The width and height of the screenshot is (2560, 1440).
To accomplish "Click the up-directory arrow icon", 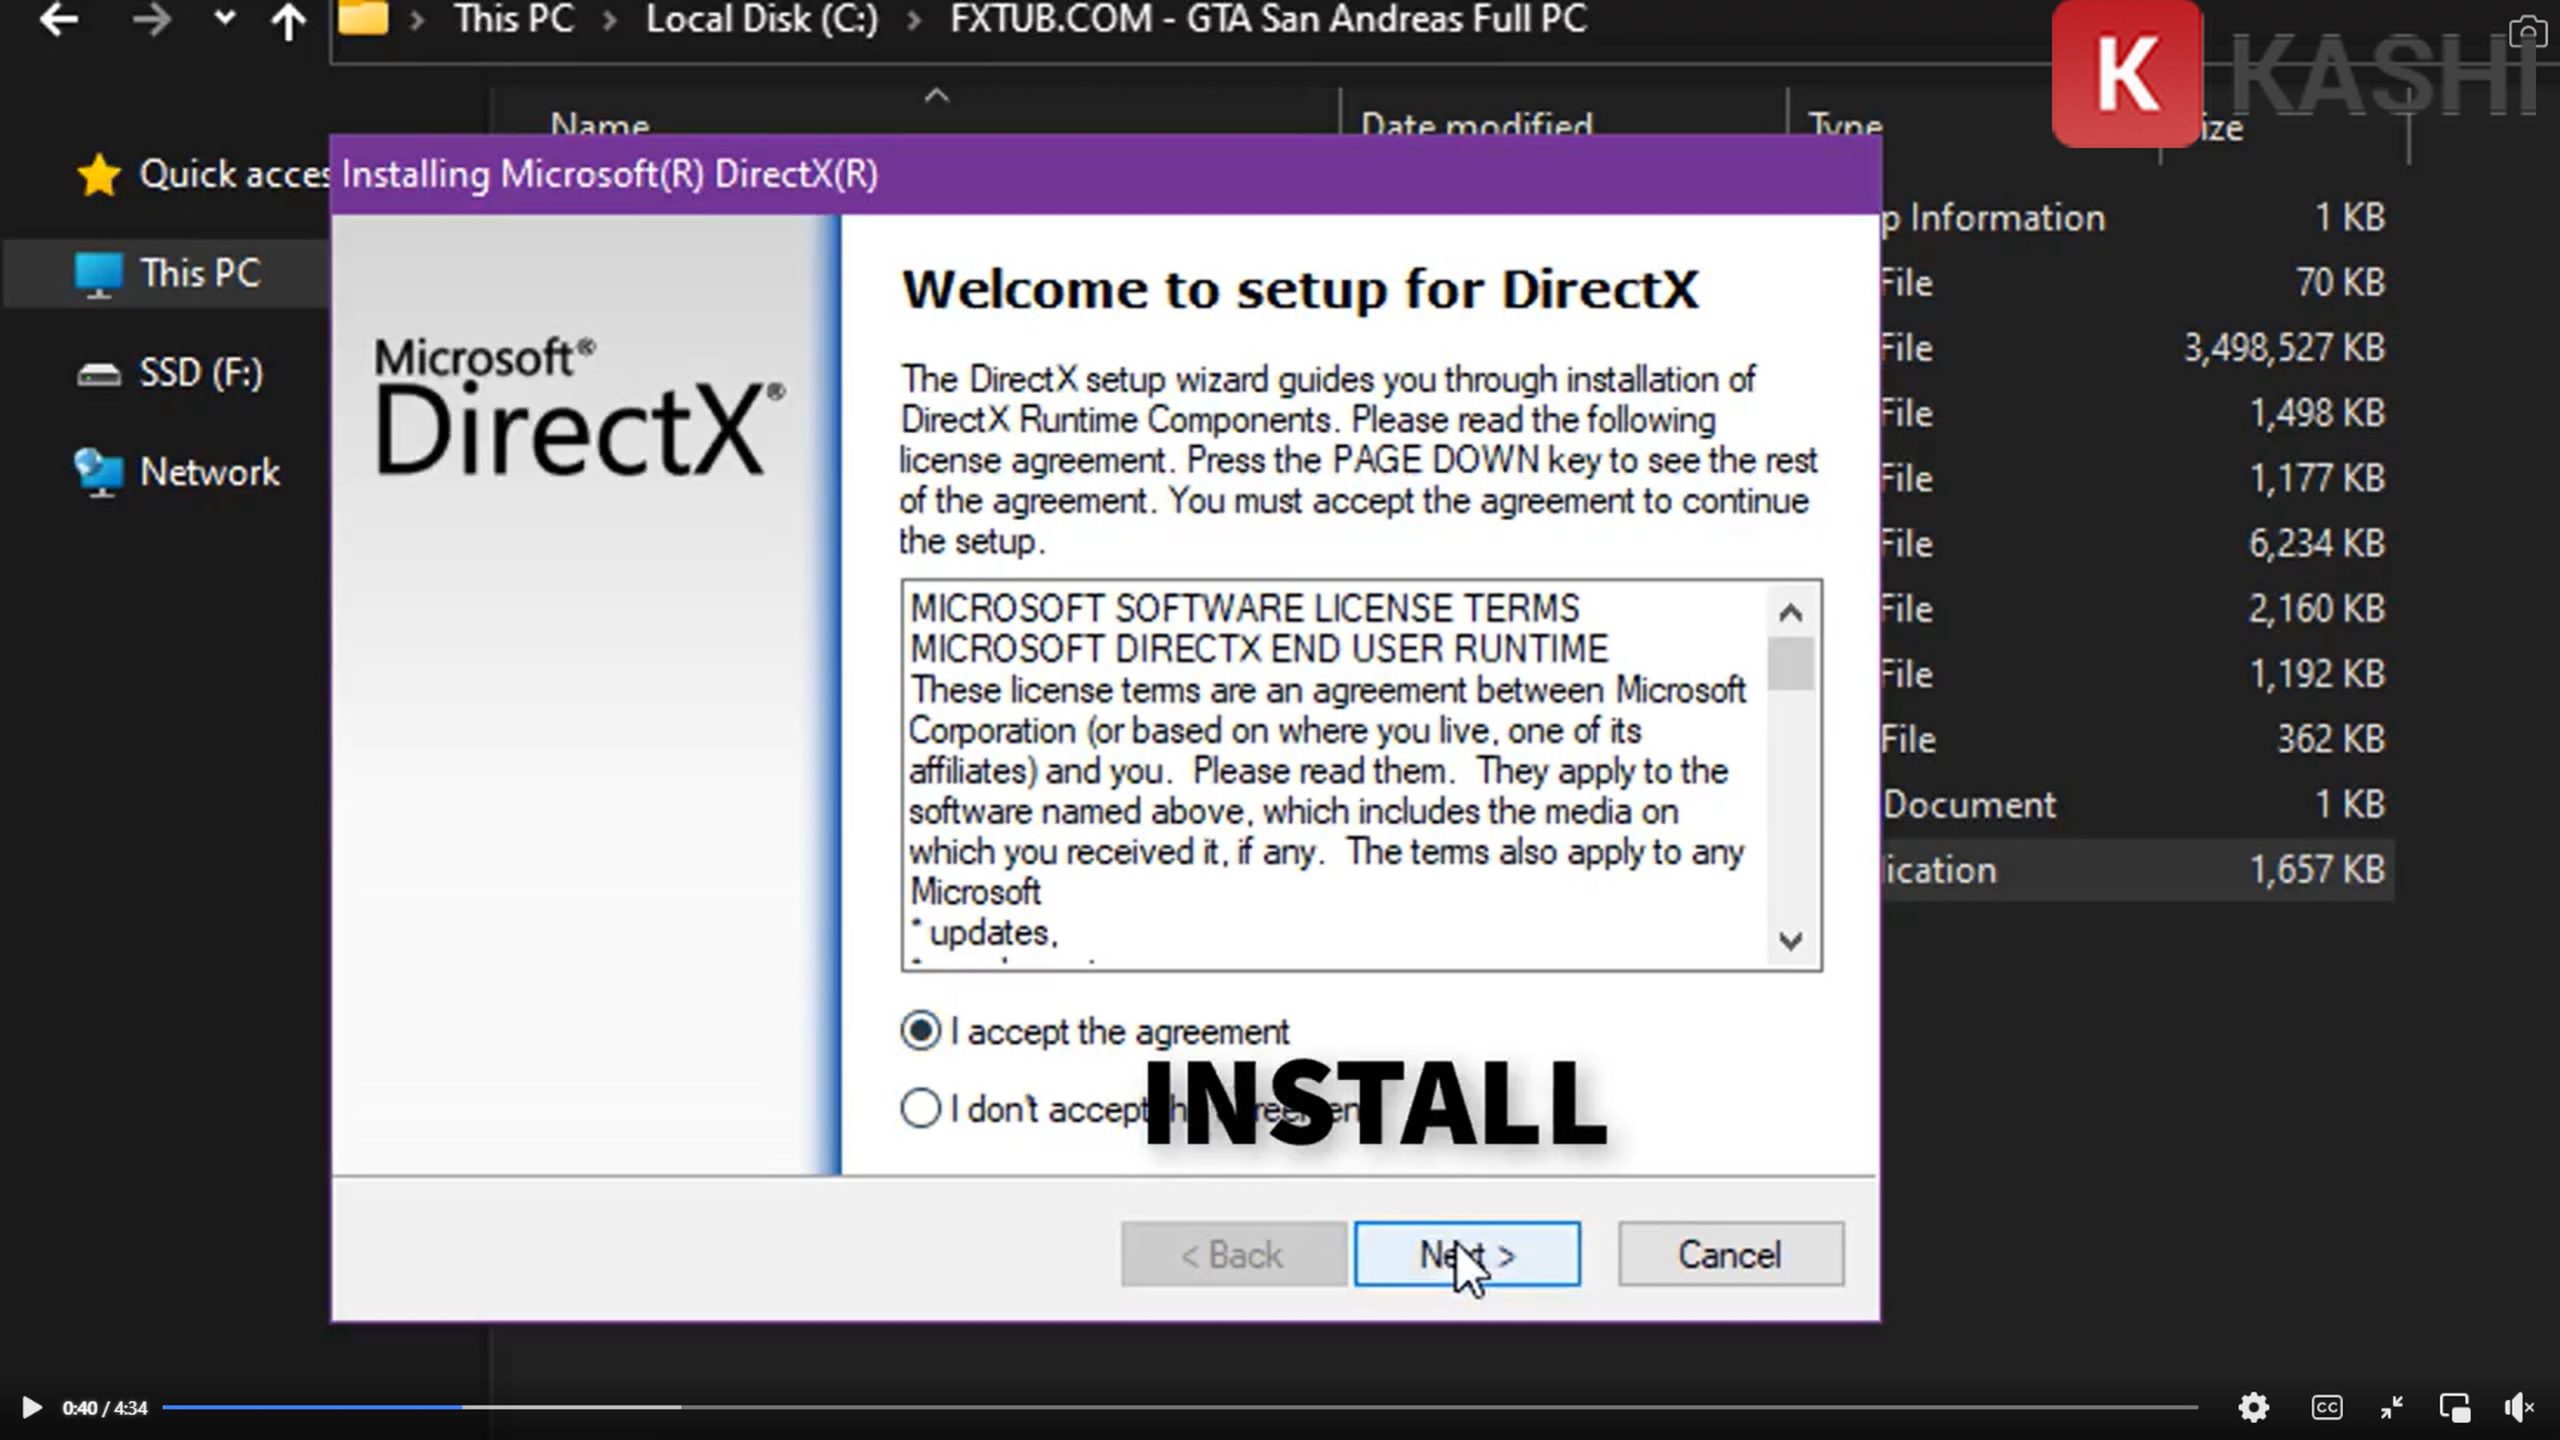I will click(289, 21).
